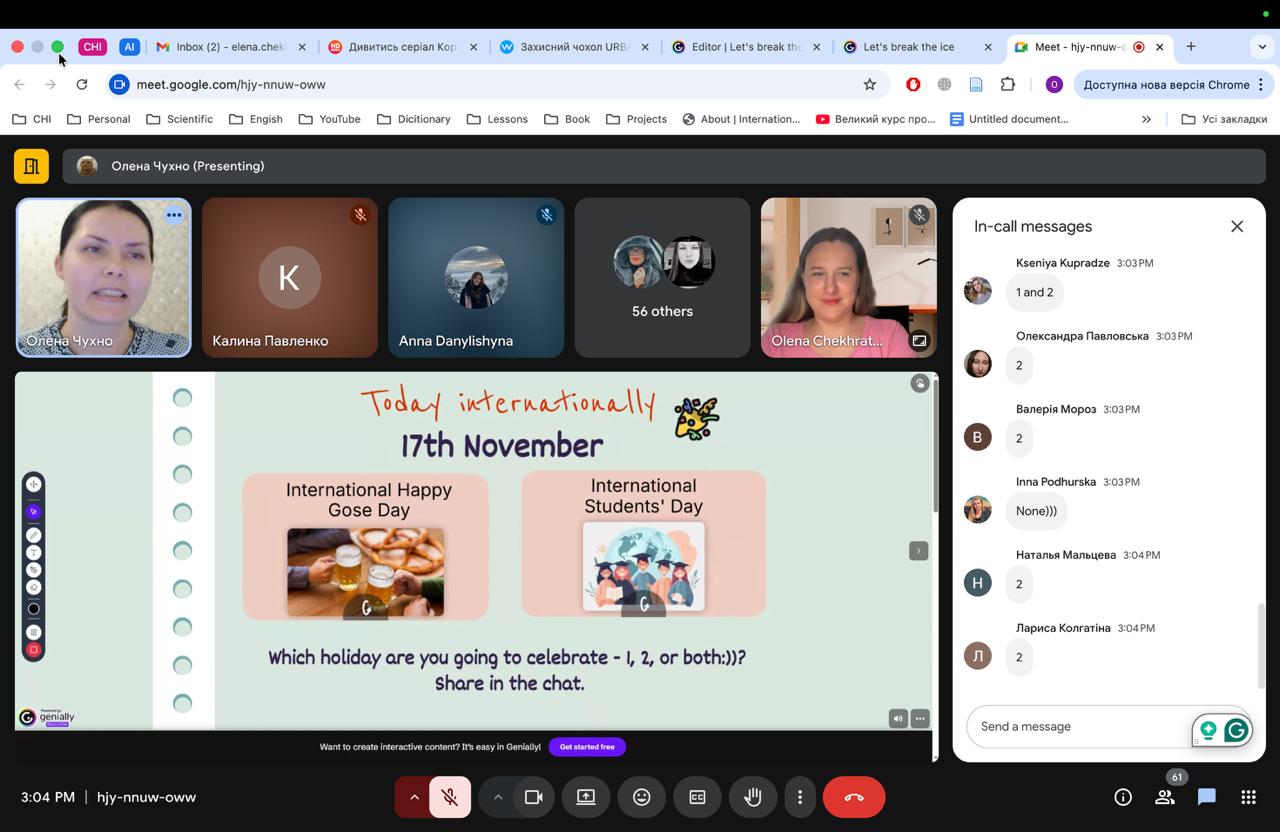The width and height of the screenshot is (1280, 832).
Task: Pick the black color swatch in toolbar
Action: tap(33, 609)
